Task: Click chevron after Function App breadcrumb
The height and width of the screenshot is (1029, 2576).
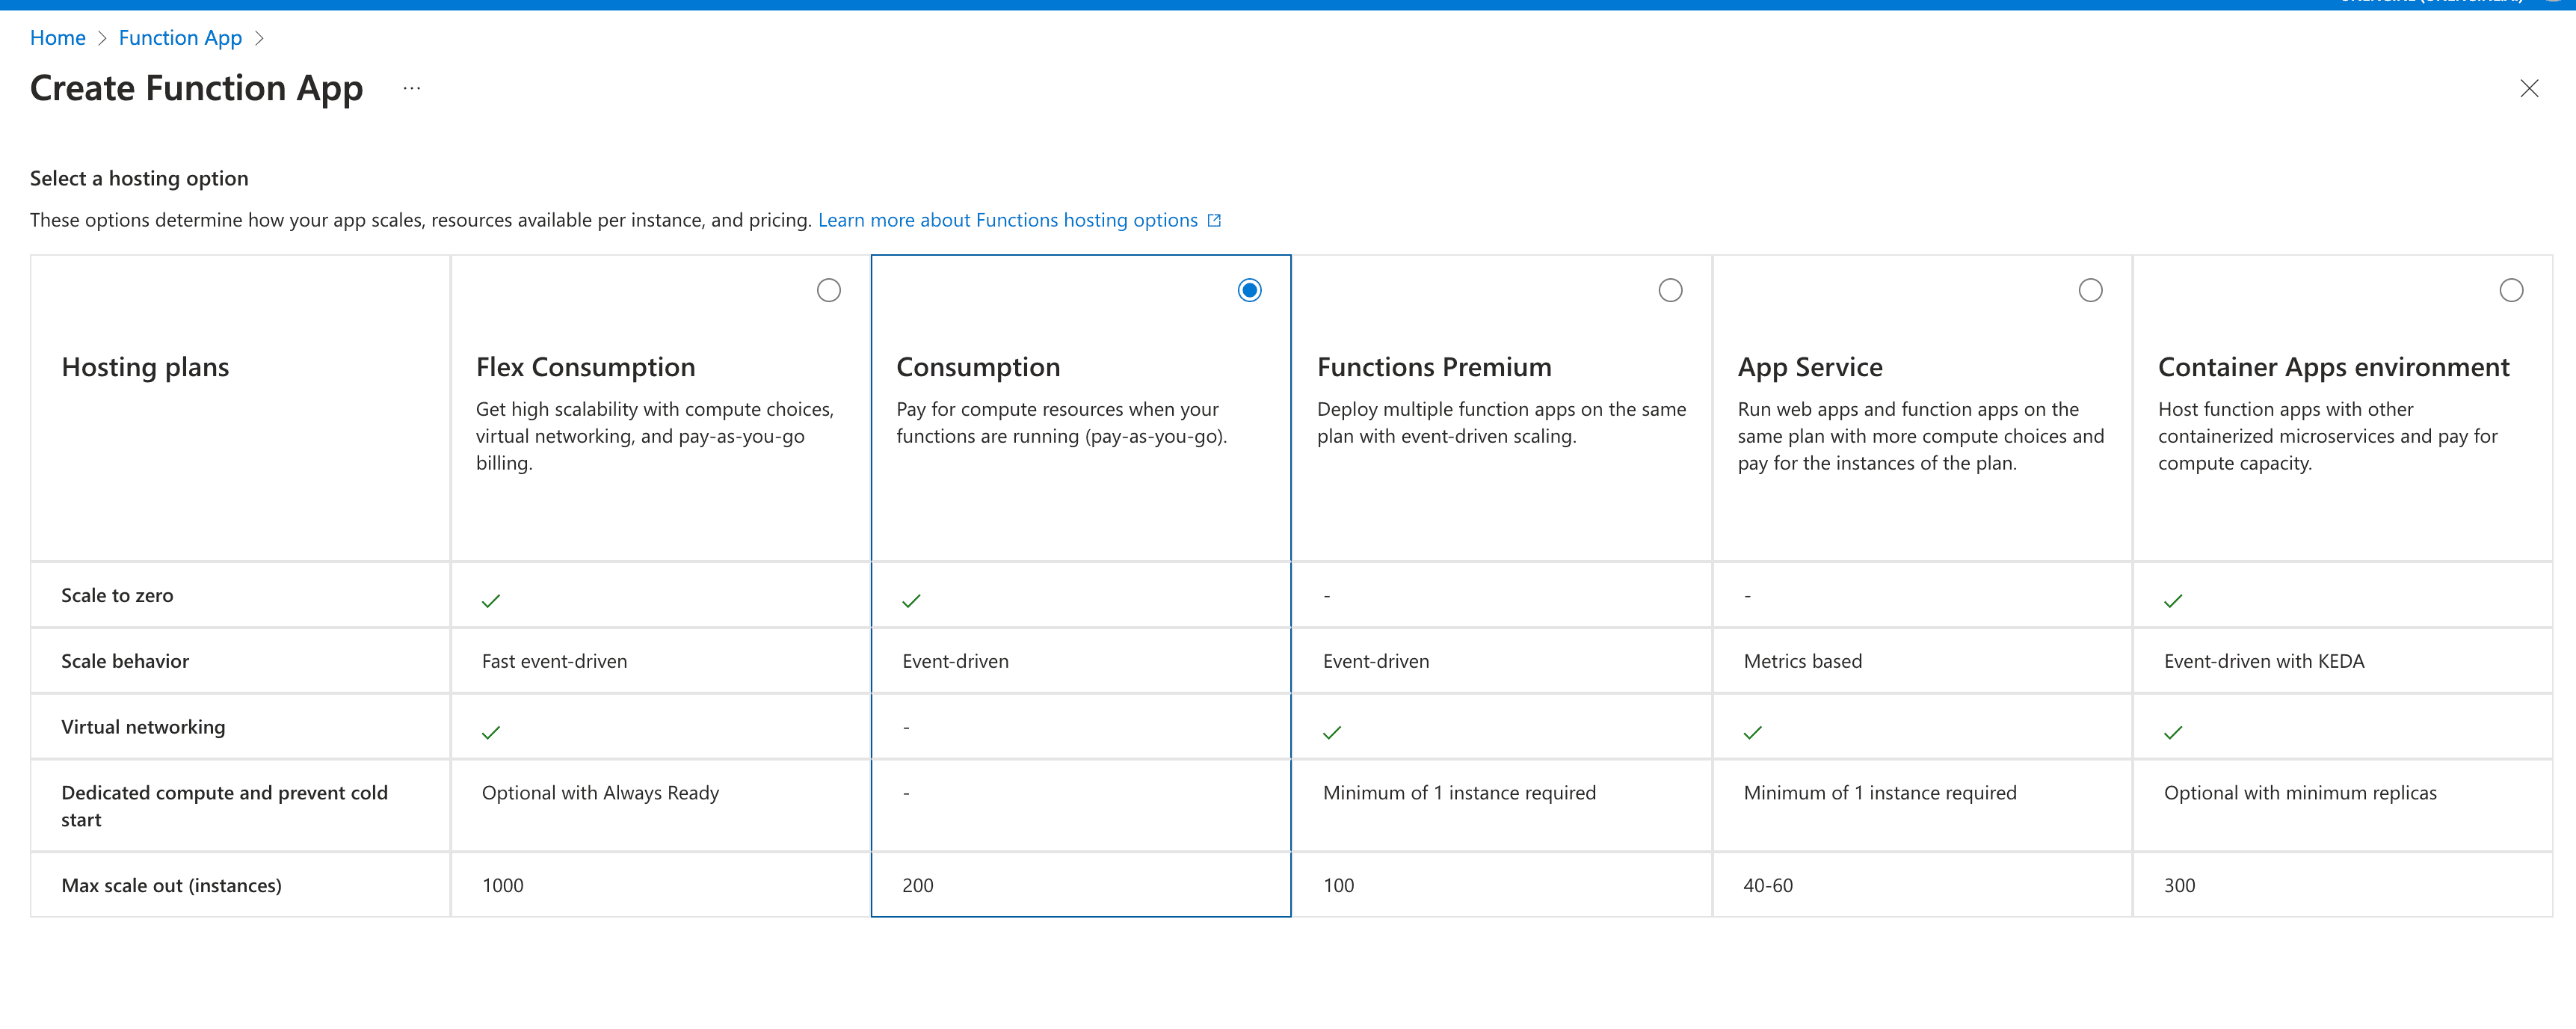Action: pyautogui.click(x=259, y=38)
